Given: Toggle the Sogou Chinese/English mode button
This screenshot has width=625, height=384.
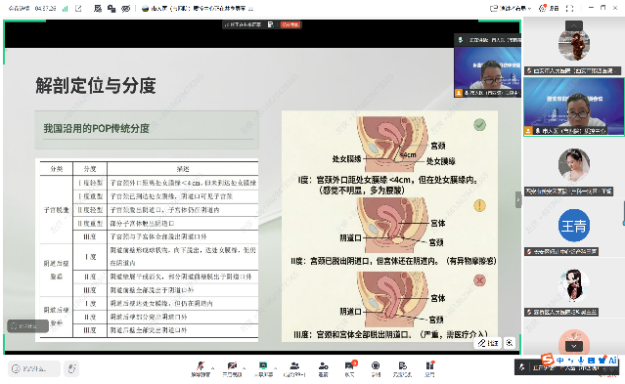Looking at the screenshot, I should [560, 360].
